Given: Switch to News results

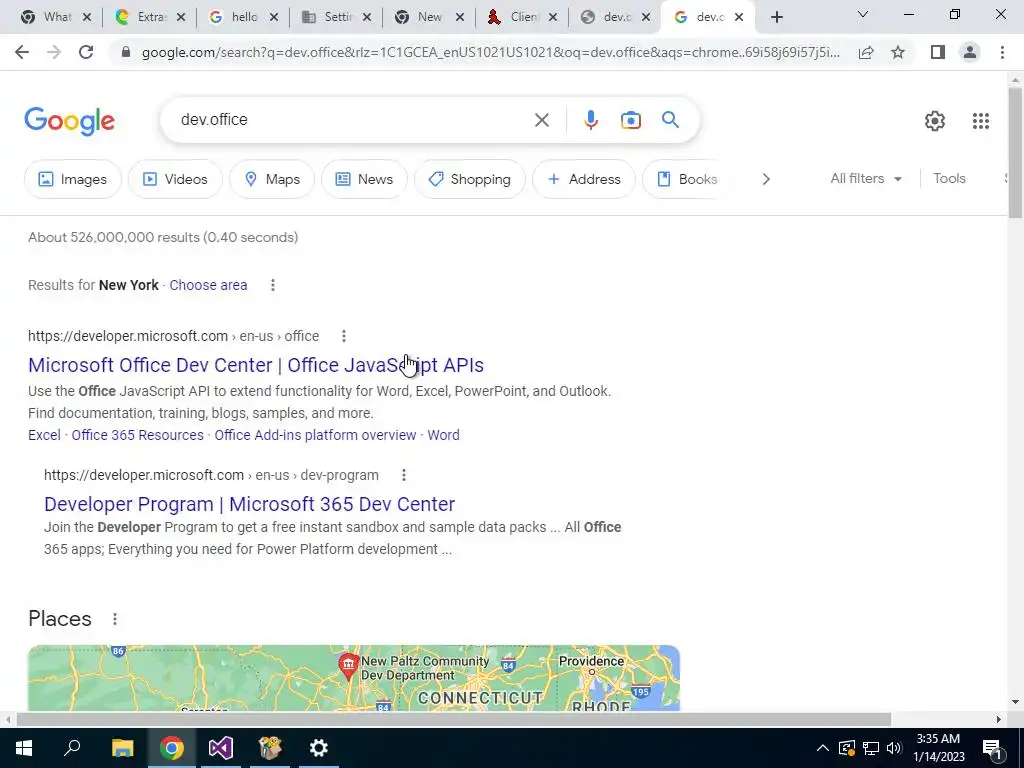Looking at the screenshot, I should click(x=364, y=179).
